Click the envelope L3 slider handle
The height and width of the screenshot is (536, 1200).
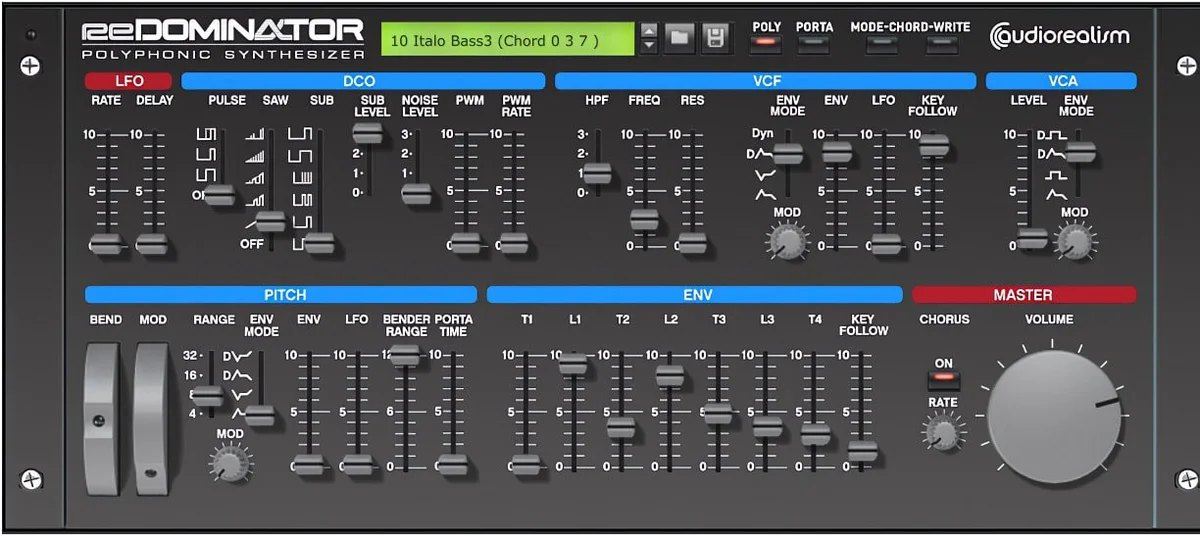pos(767,425)
